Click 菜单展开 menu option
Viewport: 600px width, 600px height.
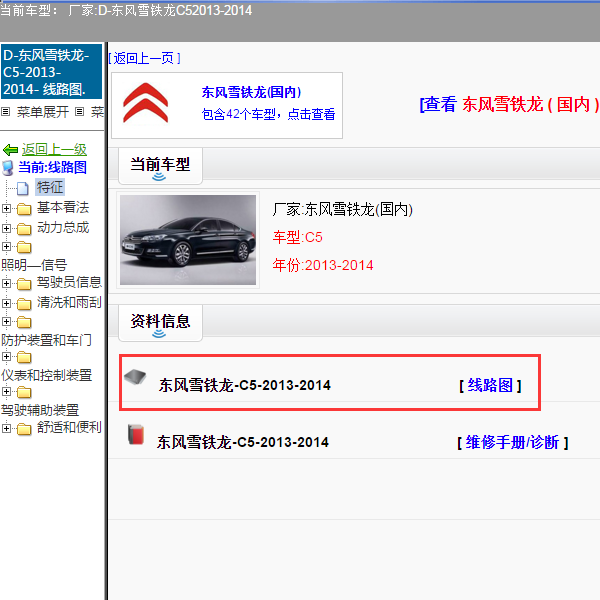(42, 112)
